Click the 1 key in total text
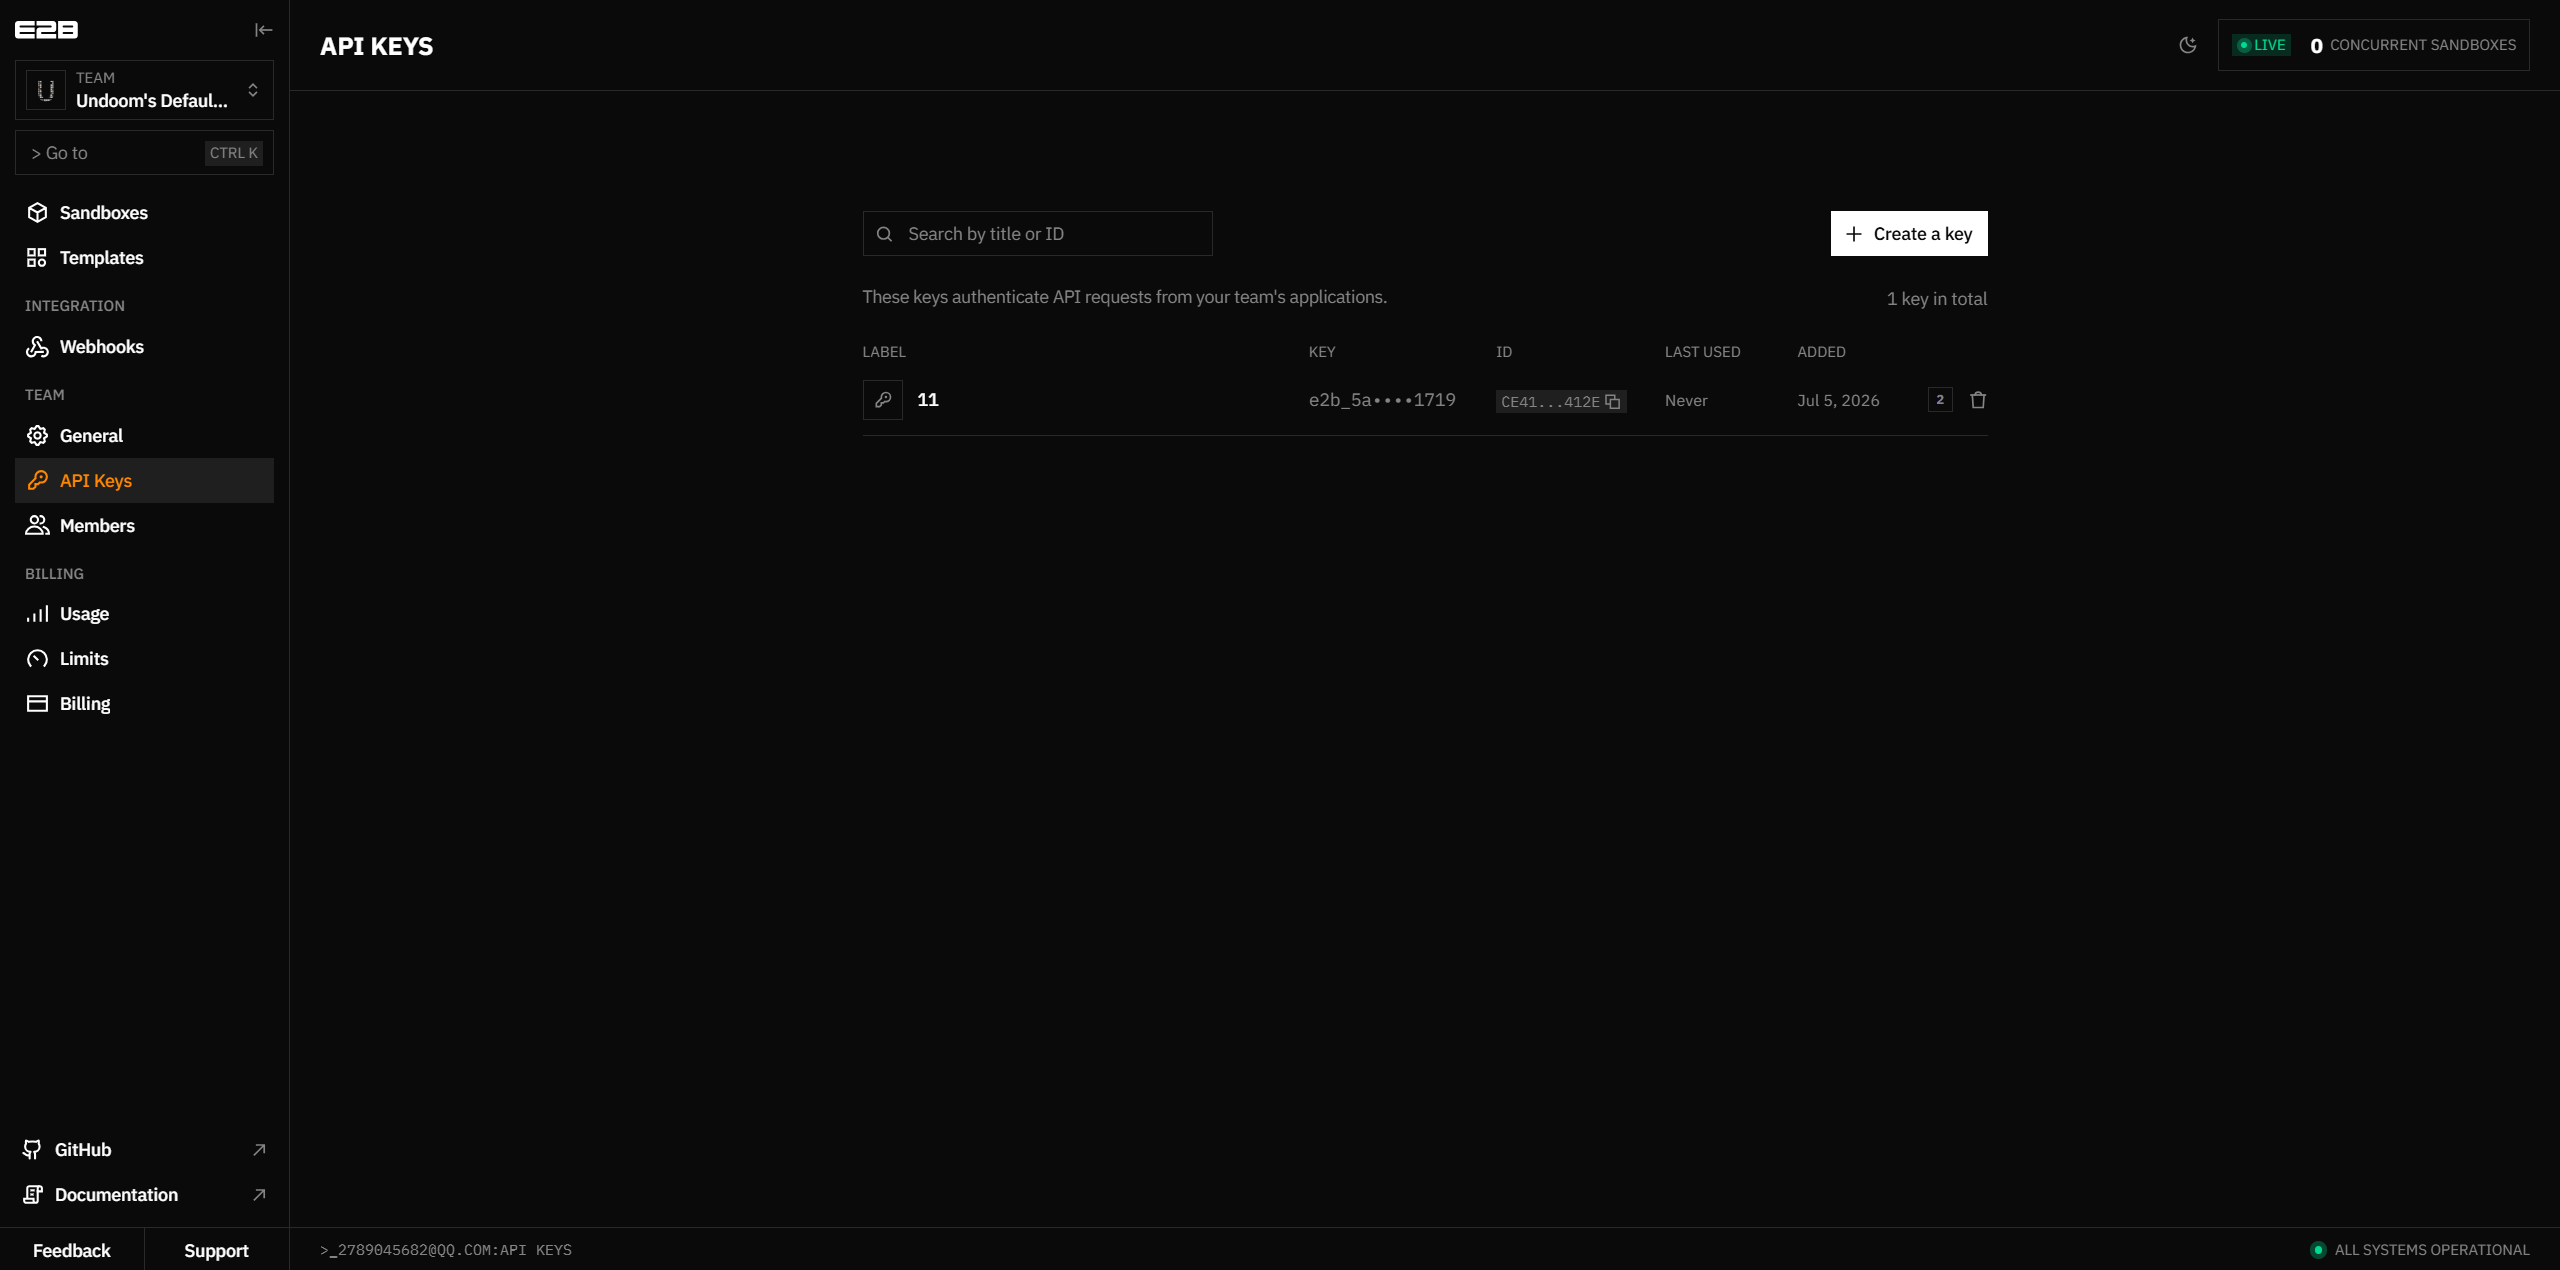This screenshot has height=1270, width=2560. [x=1936, y=299]
